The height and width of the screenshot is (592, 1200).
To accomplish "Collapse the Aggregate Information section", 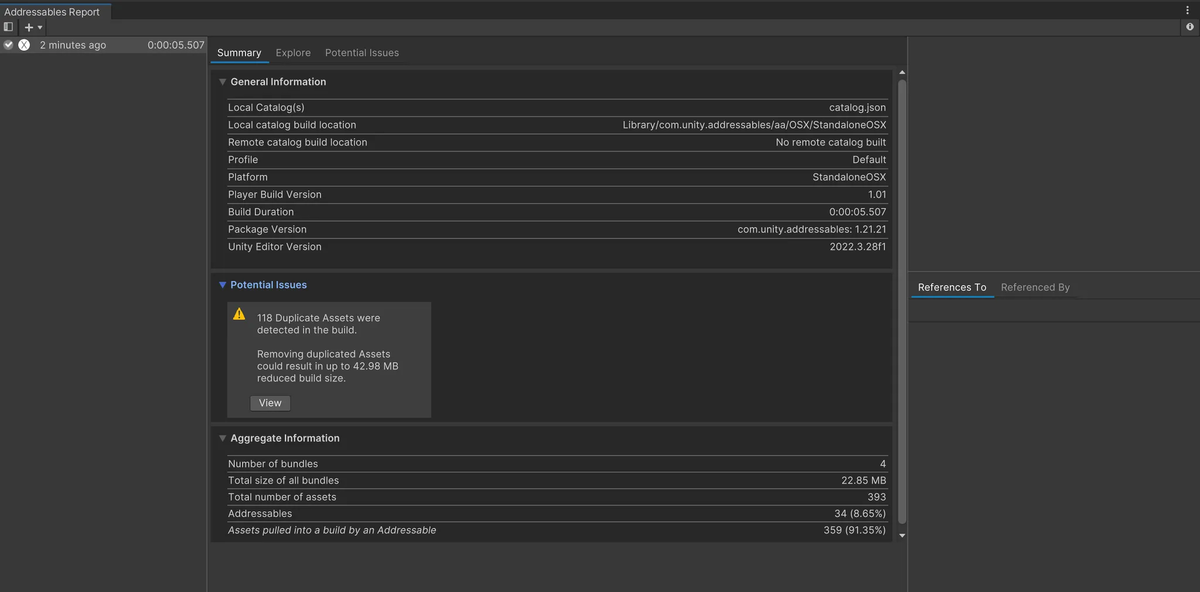I will 223,438.
